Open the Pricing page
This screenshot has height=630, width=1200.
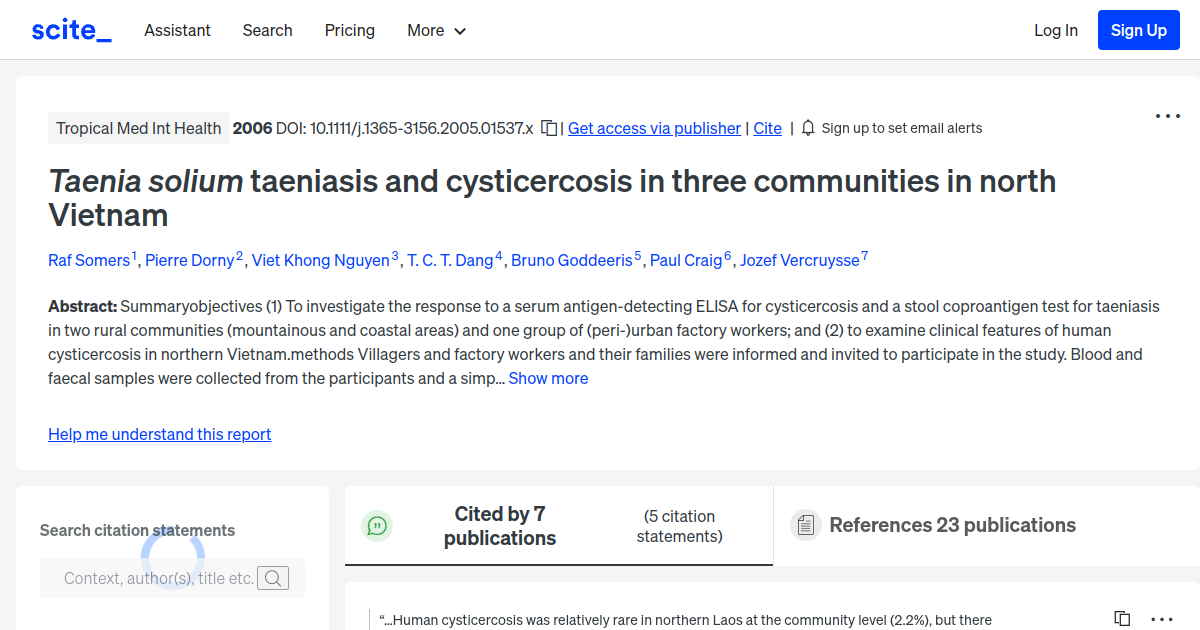coord(349,30)
